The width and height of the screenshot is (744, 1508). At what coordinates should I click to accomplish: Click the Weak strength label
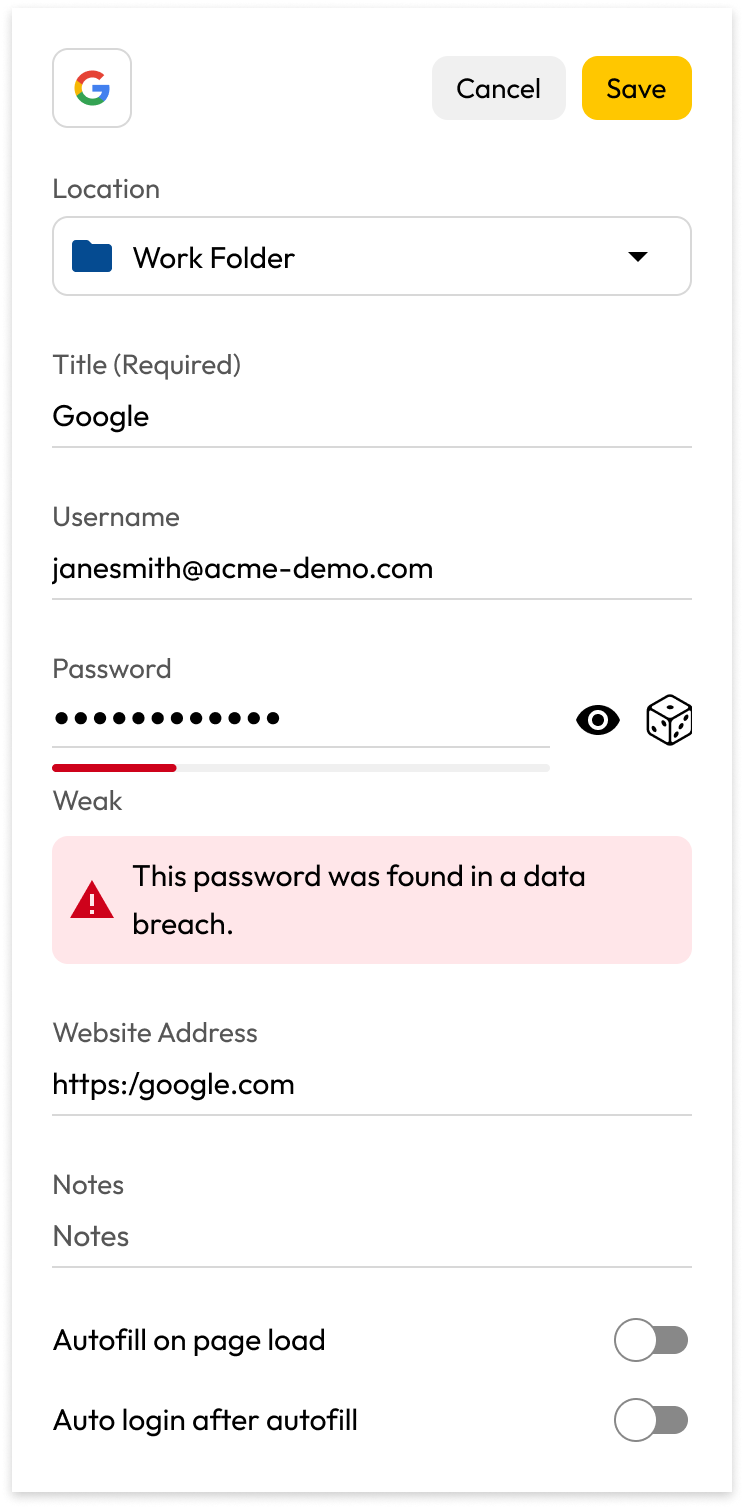pos(88,800)
